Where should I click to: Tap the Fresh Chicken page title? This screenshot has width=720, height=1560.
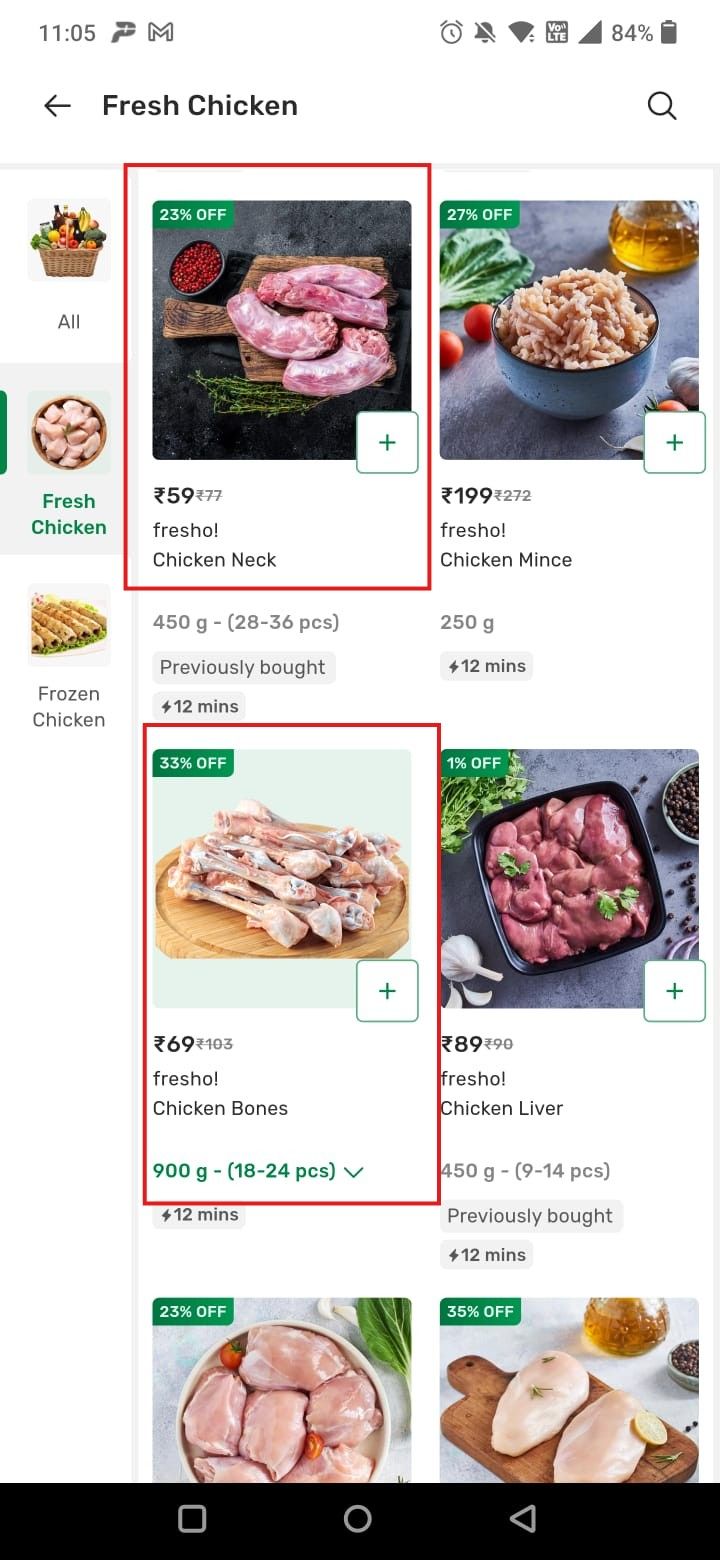tap(200, 106)
